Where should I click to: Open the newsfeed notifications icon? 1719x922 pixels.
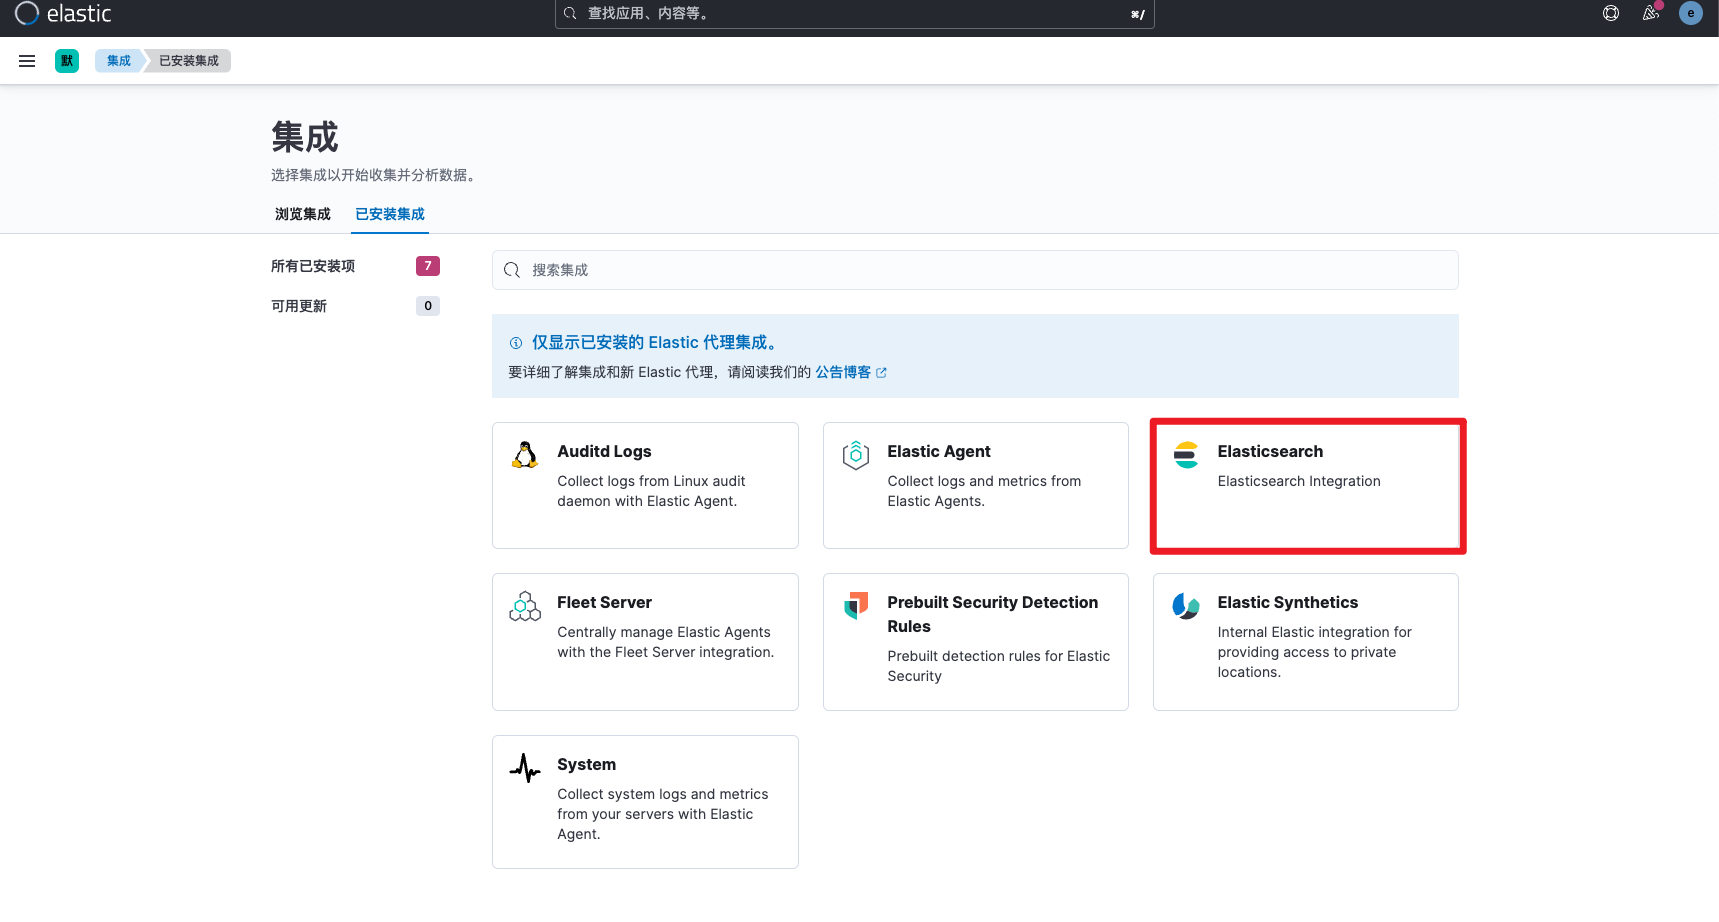pos(1651,13)
